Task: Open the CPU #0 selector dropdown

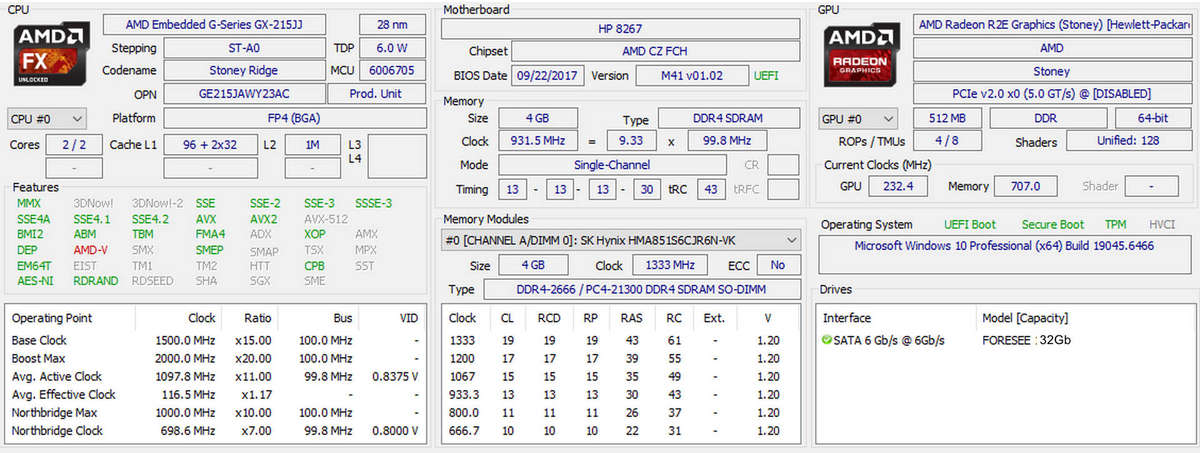Action: coord(47,118)
